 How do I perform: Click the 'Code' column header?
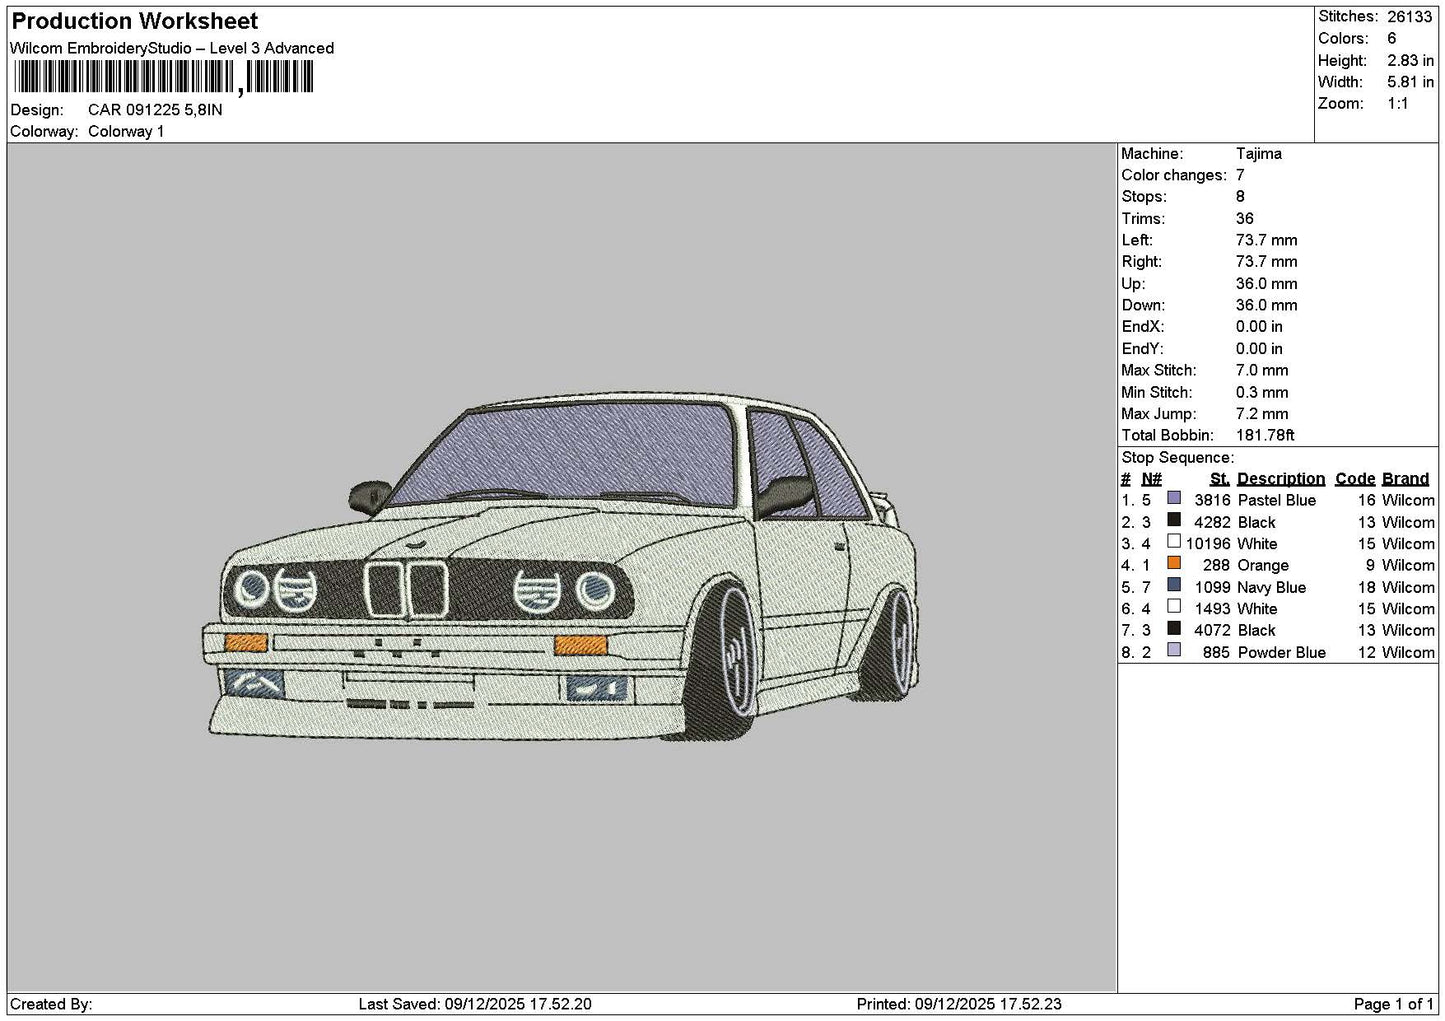[1355, 479]
